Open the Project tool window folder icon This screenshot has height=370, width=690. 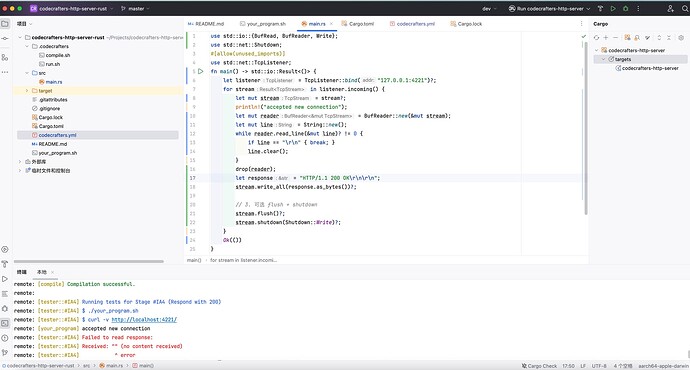(5, 24)
